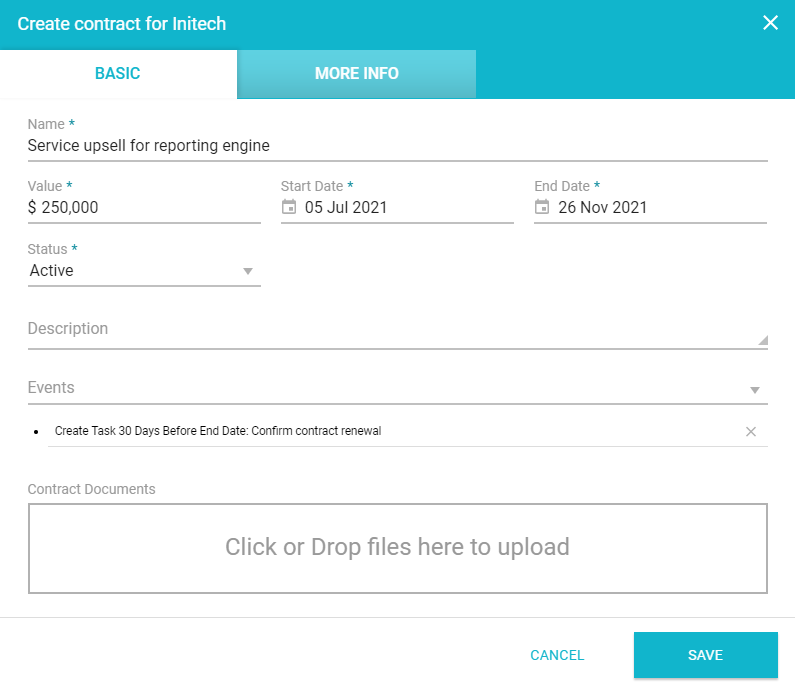Save the contract with the SAVE button
The width and height of the screenshot is (795, 685).
click(705, 656)
